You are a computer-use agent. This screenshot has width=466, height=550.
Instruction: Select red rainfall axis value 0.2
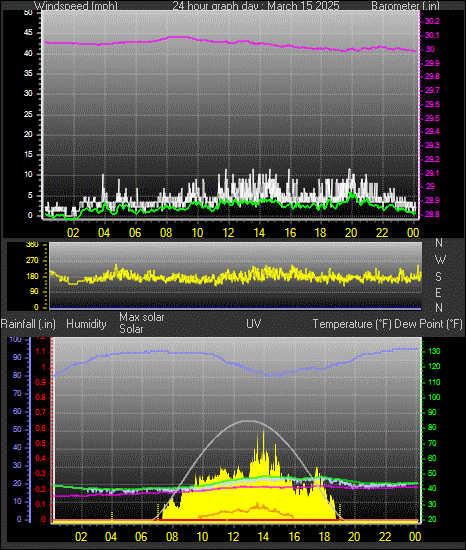click(41, 489)
